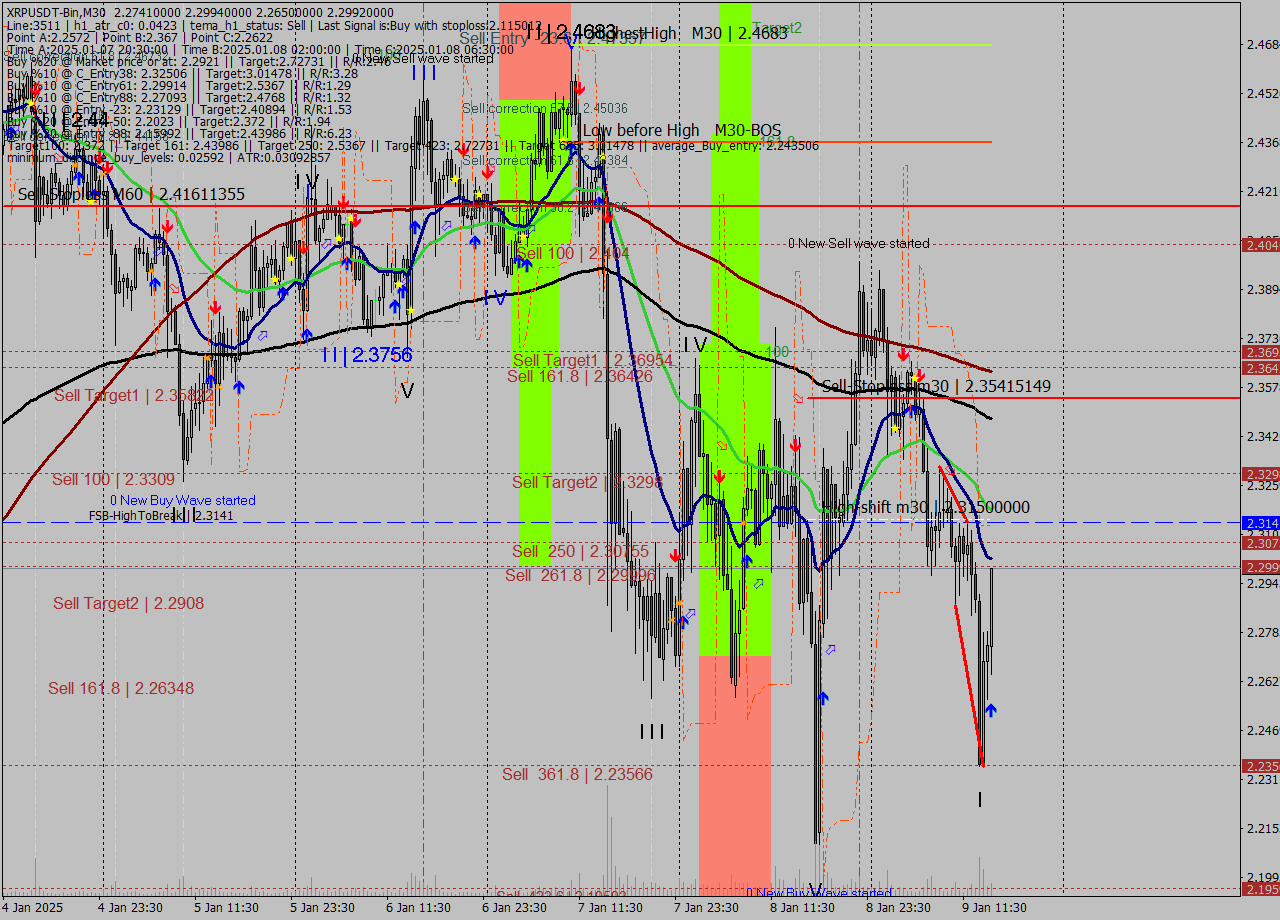The image size is (1280, 920).
Task: Select the '5 Jan 23:30' time axis label
Action: [322, 908]
